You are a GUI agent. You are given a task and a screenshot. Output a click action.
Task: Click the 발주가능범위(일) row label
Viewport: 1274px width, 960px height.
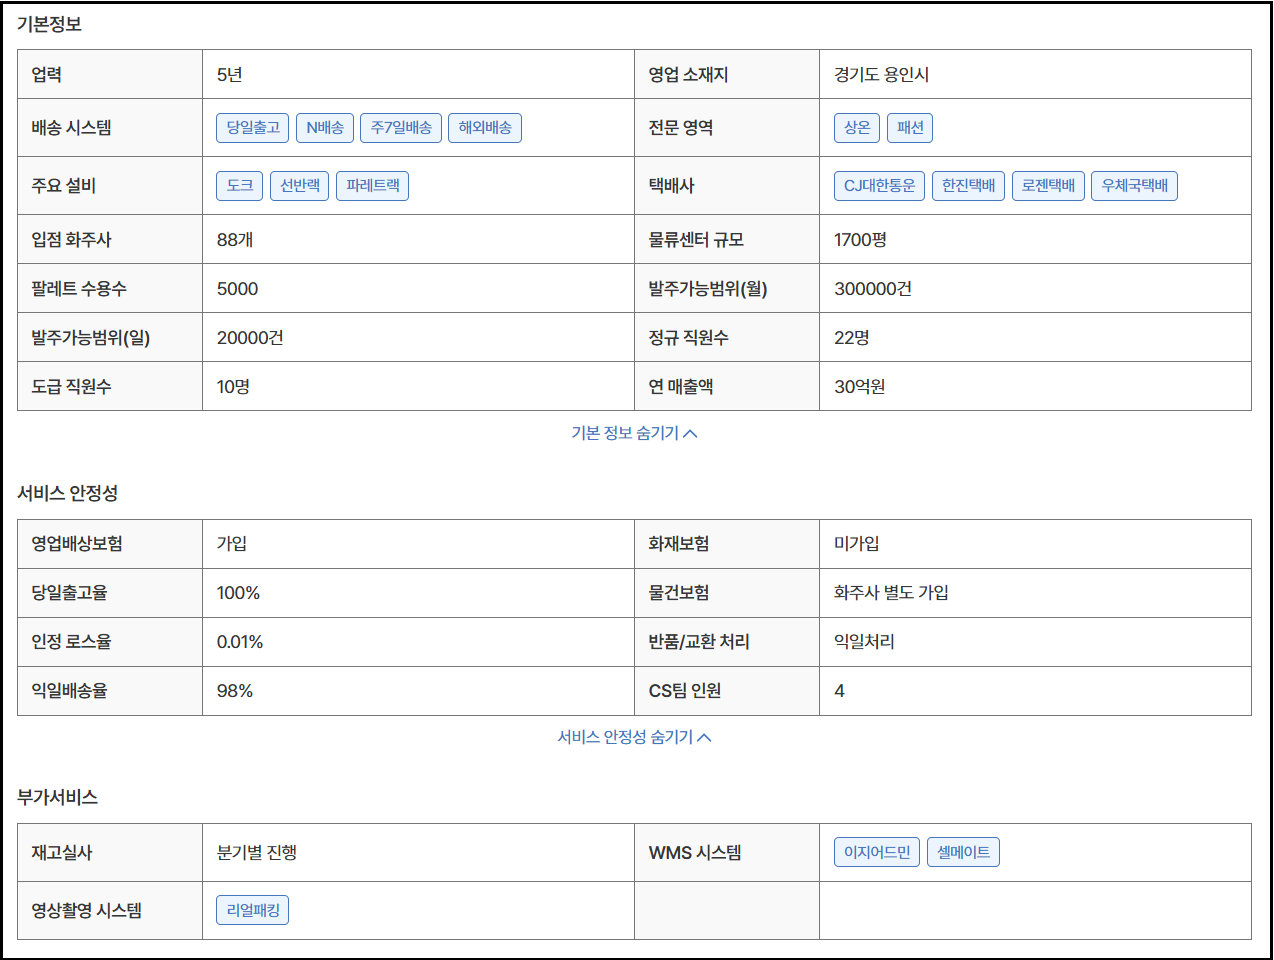pos(91,338)
